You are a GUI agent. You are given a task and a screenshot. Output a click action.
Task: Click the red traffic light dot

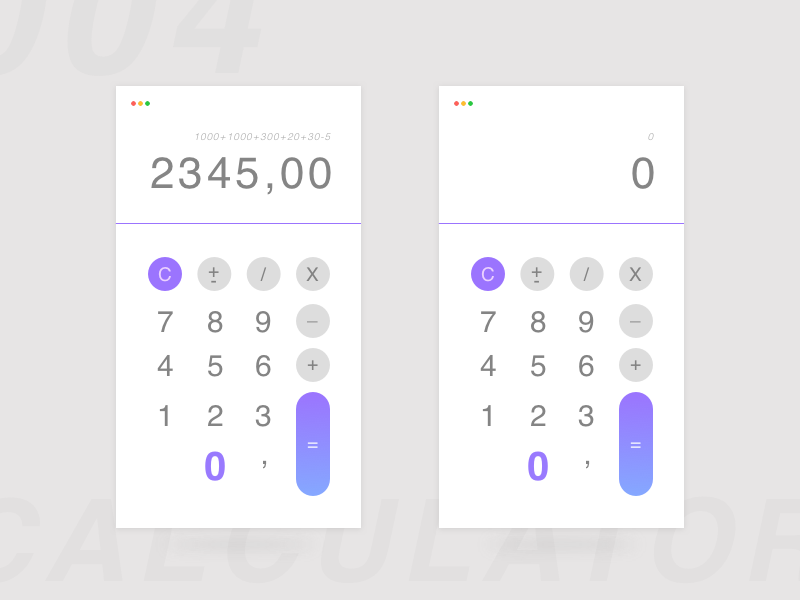tap(133, 102)
